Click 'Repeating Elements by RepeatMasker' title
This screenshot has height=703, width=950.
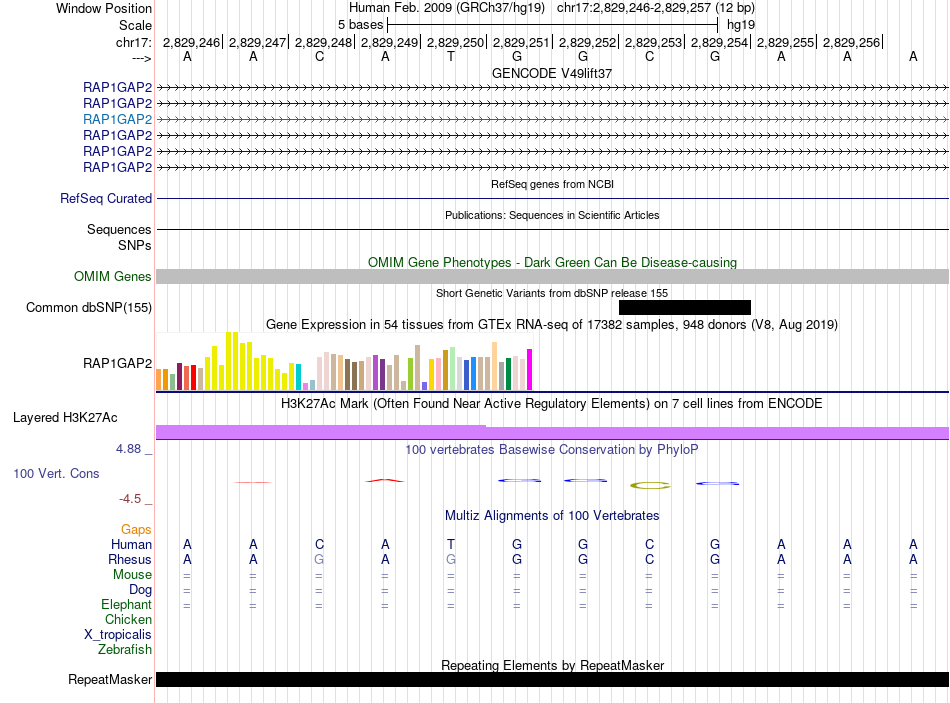pos(553,665)
